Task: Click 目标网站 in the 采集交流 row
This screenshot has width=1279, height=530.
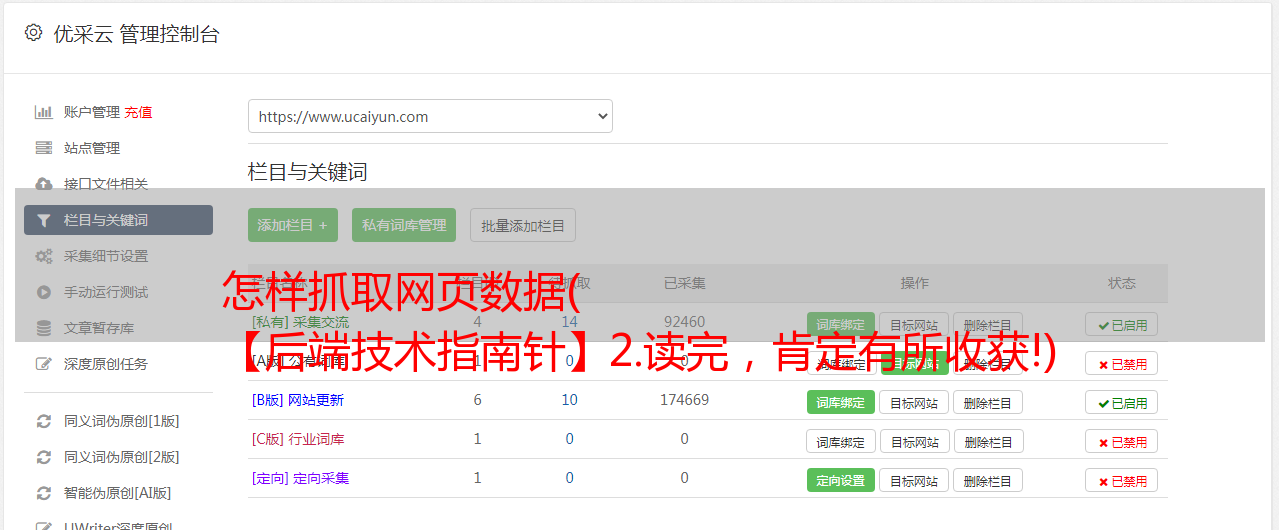Action: (x=914, y=324)
